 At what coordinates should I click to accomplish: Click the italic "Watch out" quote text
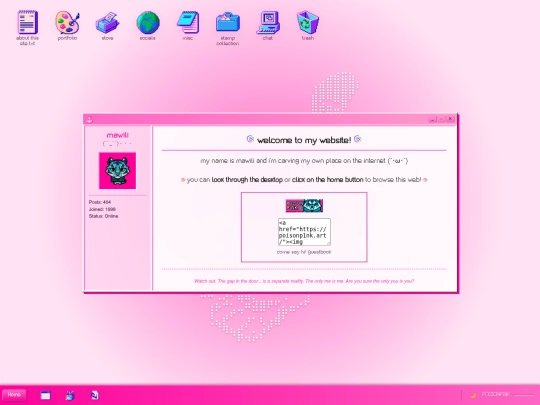pyautogui.click(x=304, y=281)
